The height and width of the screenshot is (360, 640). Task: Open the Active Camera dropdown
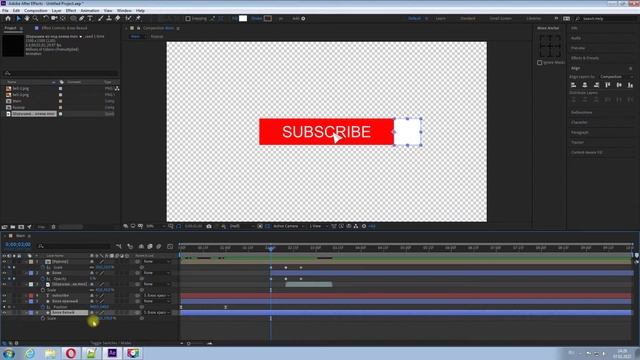(288, 226)
